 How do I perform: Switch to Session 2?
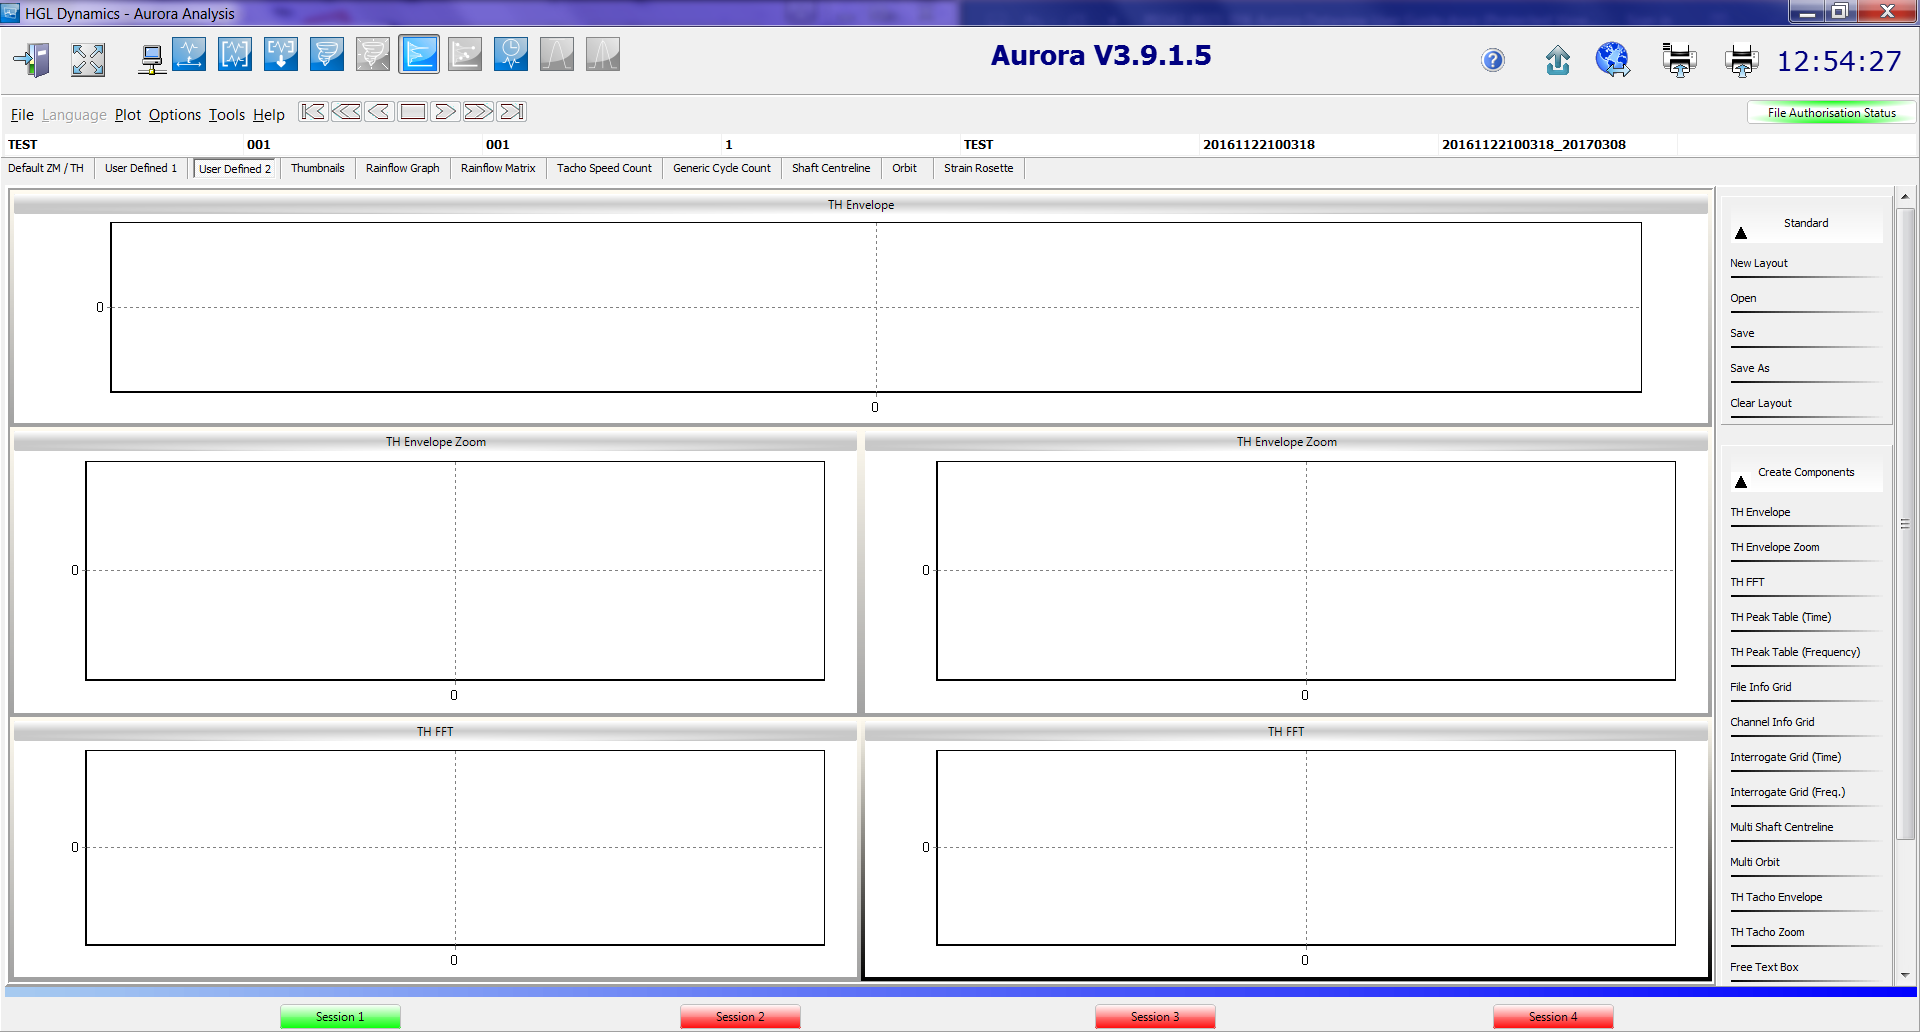[x=740, y=1017]
